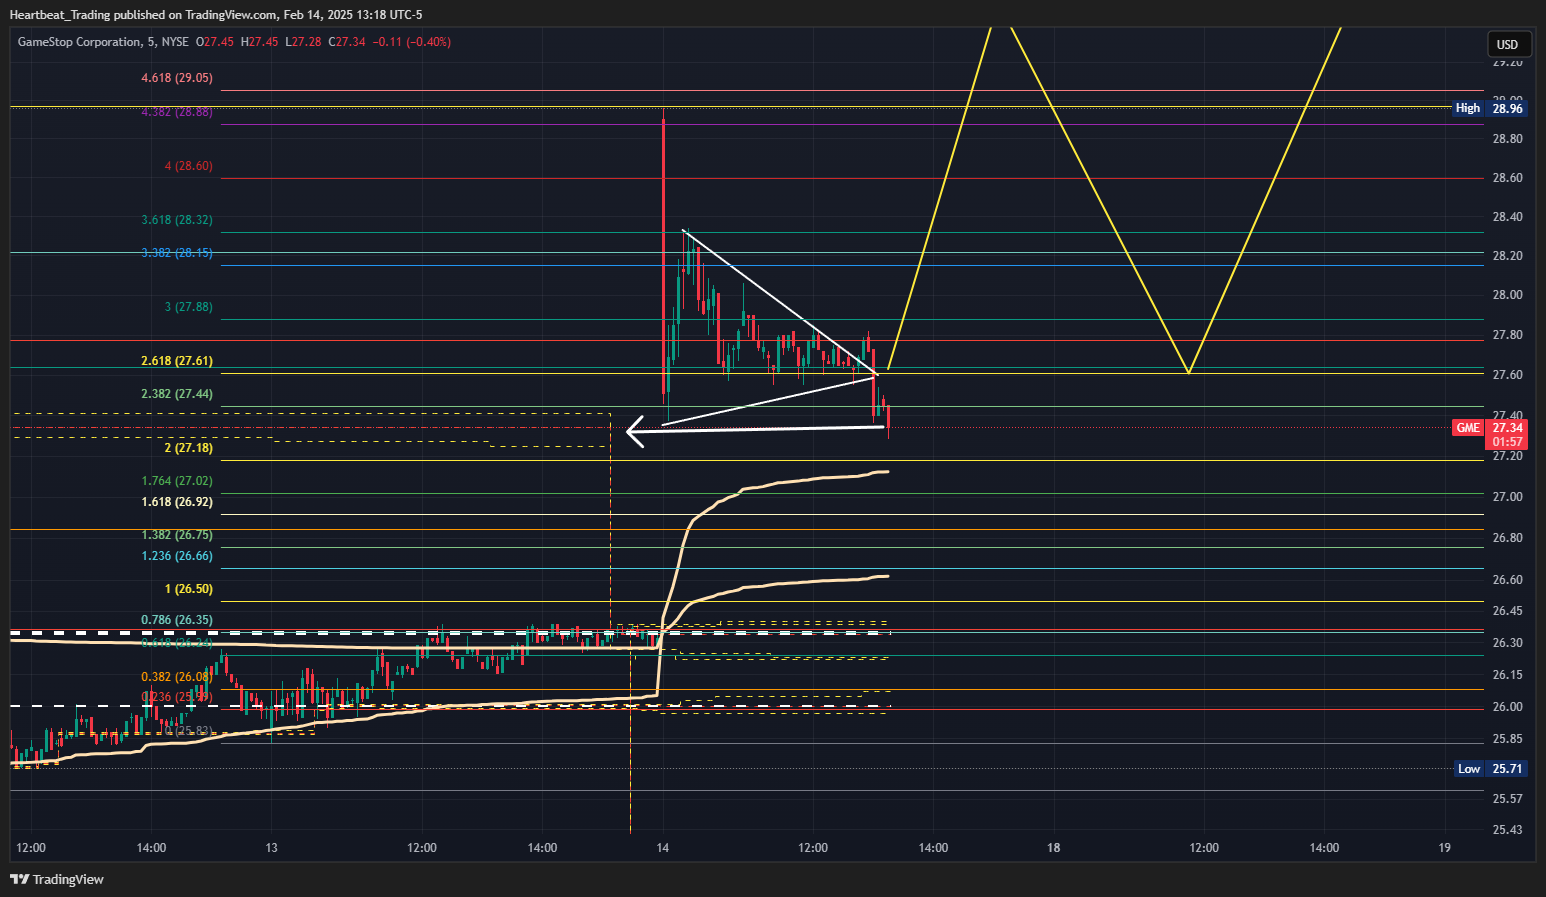Select the 4 (28.60) Fibonacci label
1546x897 pixels.
[x=189, y=166]
